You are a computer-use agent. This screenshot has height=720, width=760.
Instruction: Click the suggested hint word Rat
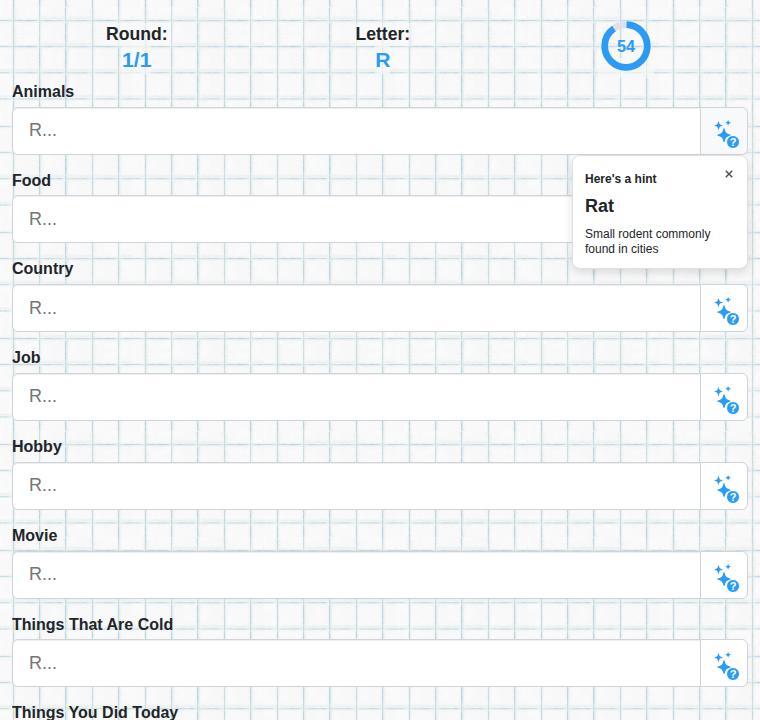[x=599, y=206]
